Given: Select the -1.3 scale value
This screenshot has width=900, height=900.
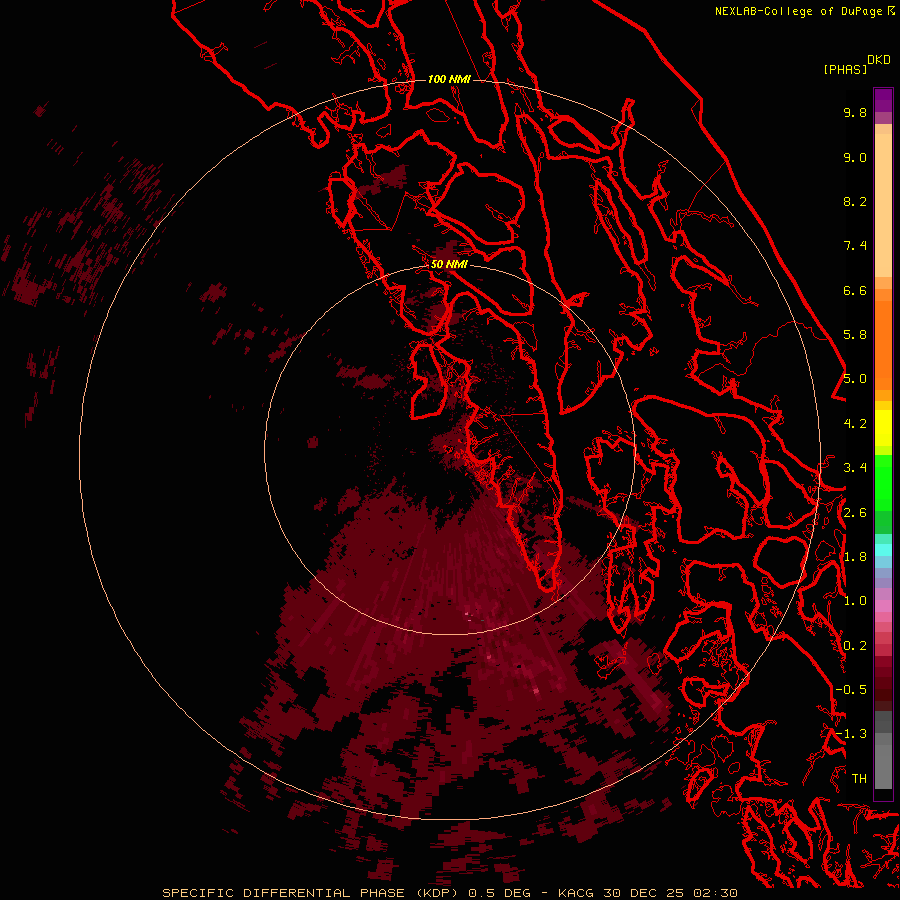Looking at the screenshot, I should (x=851, y=734).
